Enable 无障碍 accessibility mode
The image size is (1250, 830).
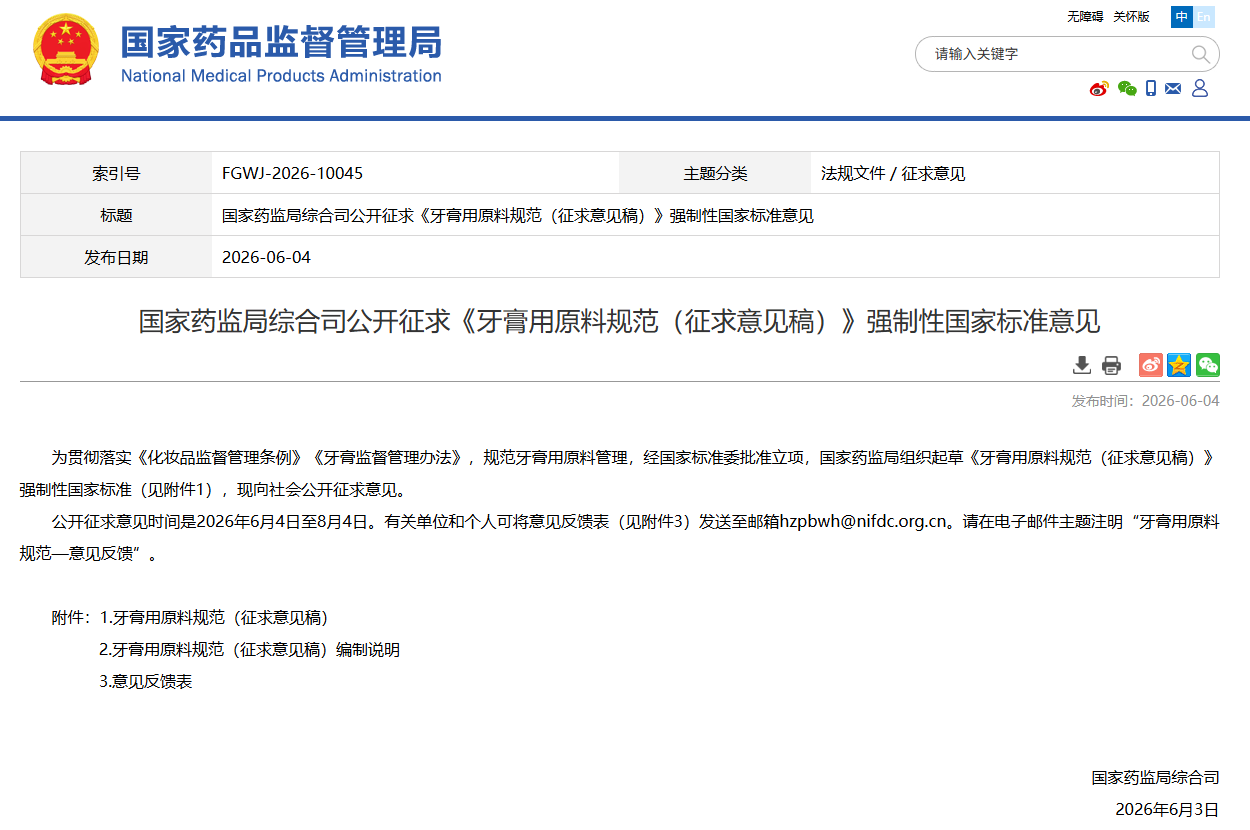[1085, 17]
